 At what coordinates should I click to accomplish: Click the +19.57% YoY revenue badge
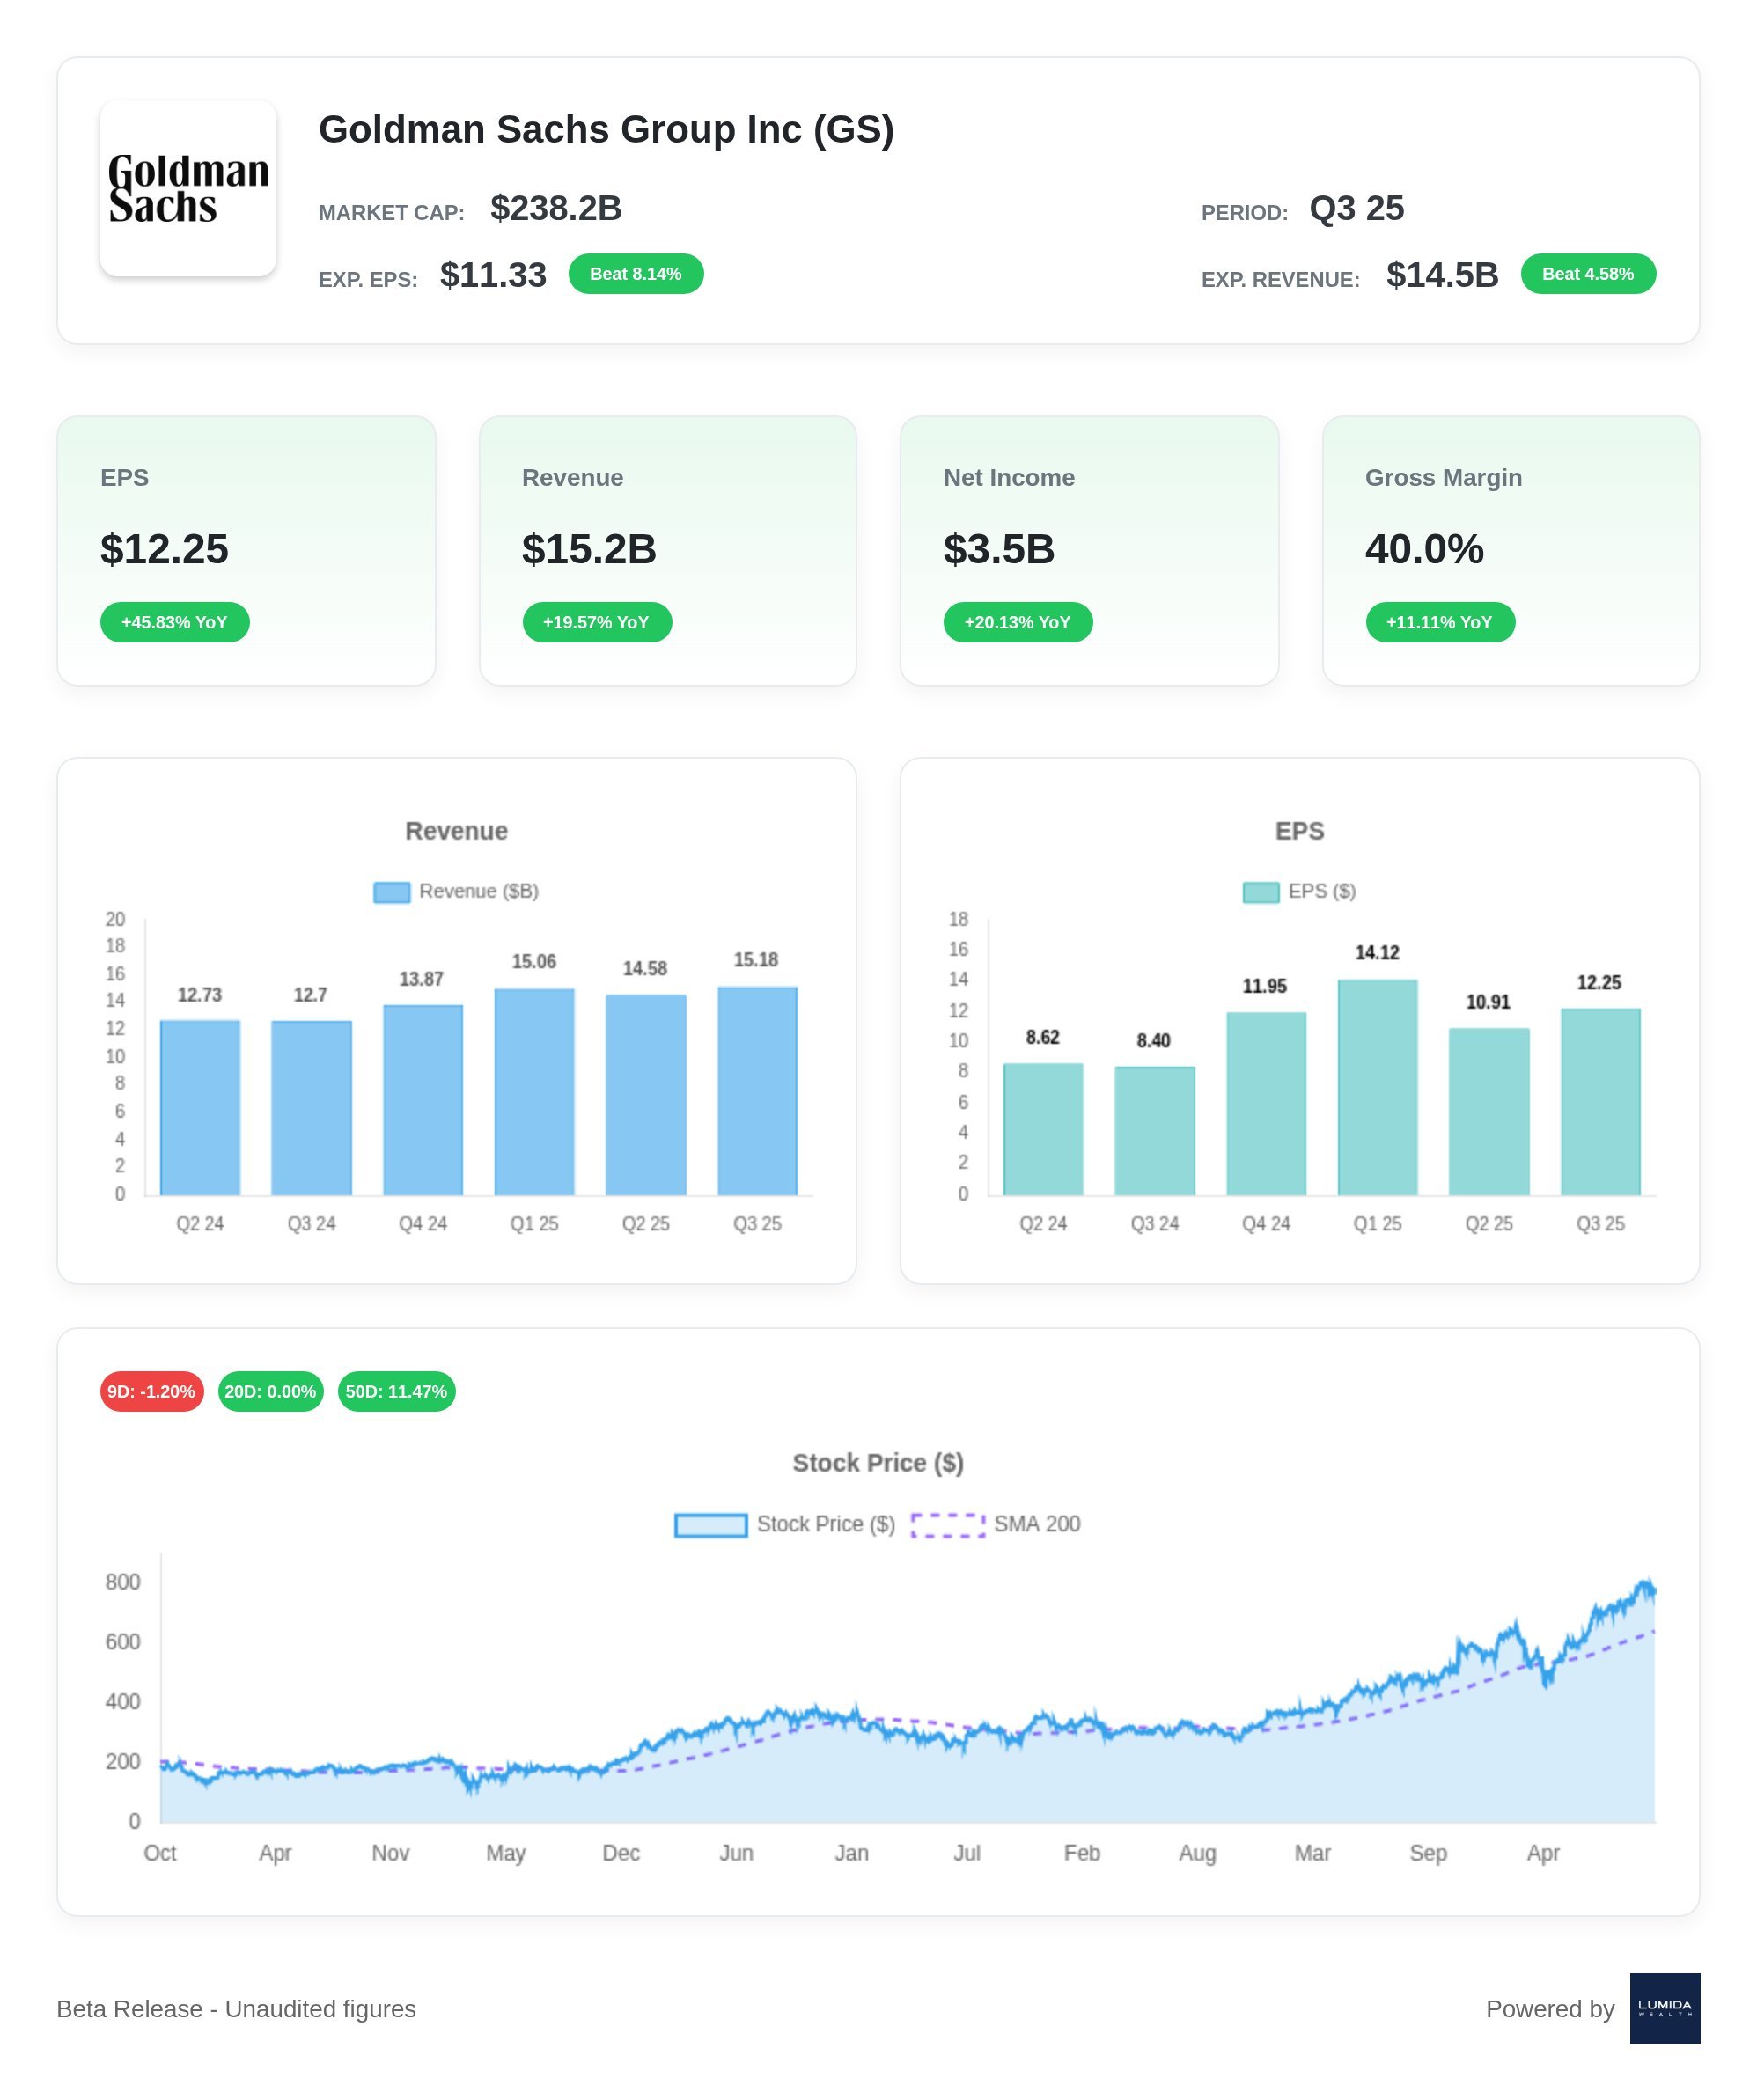[x=596, y=622]
